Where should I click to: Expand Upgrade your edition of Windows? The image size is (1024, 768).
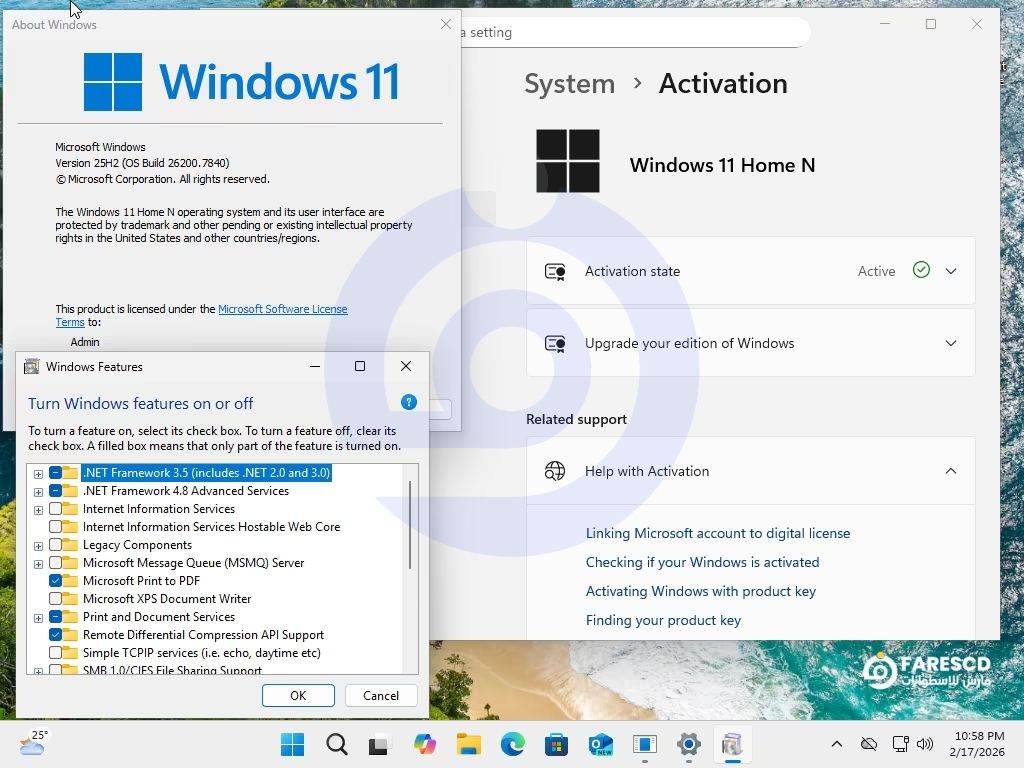(x=951, y=343)
